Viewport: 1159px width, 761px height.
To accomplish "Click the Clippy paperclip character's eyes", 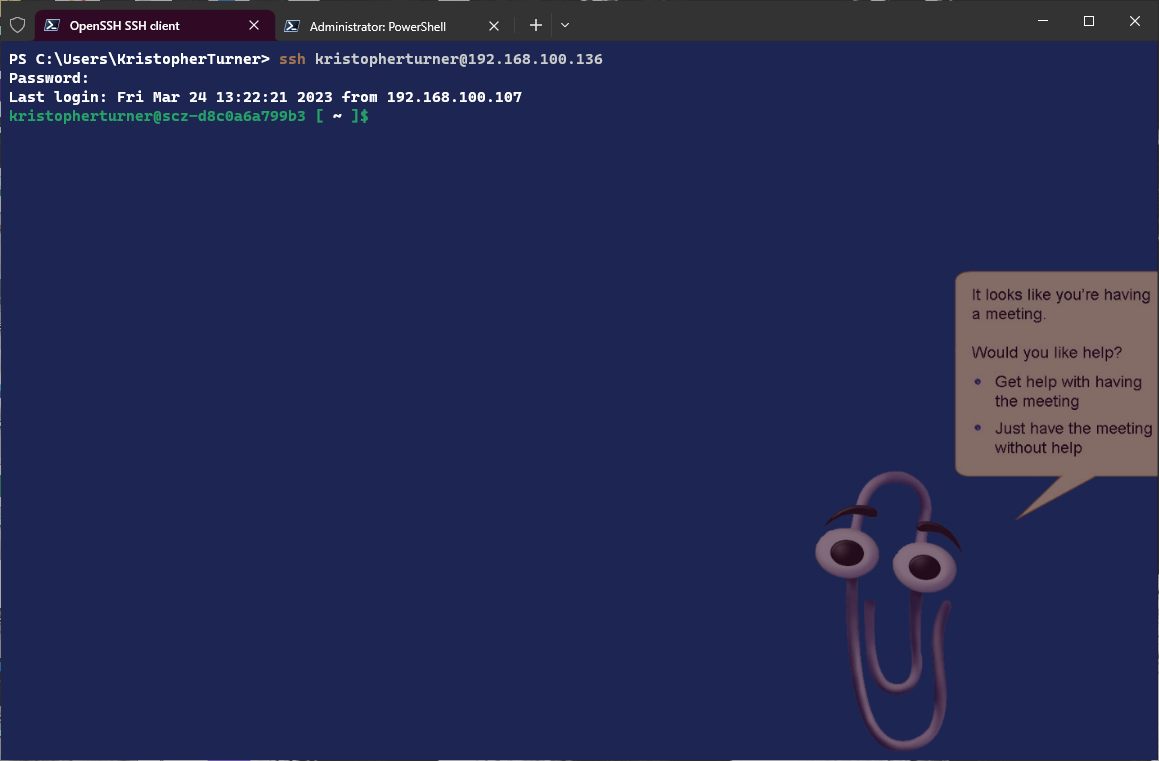I will click(x=885, y=559).
